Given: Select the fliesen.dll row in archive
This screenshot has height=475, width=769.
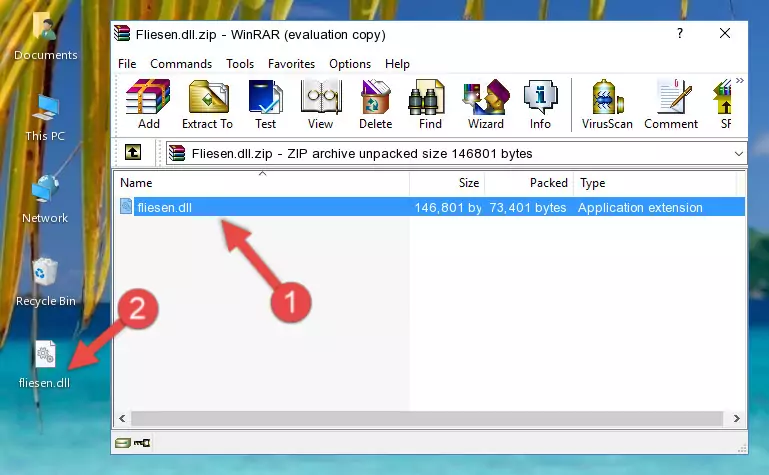Looking at the screenshot, I should pos(432,207).
